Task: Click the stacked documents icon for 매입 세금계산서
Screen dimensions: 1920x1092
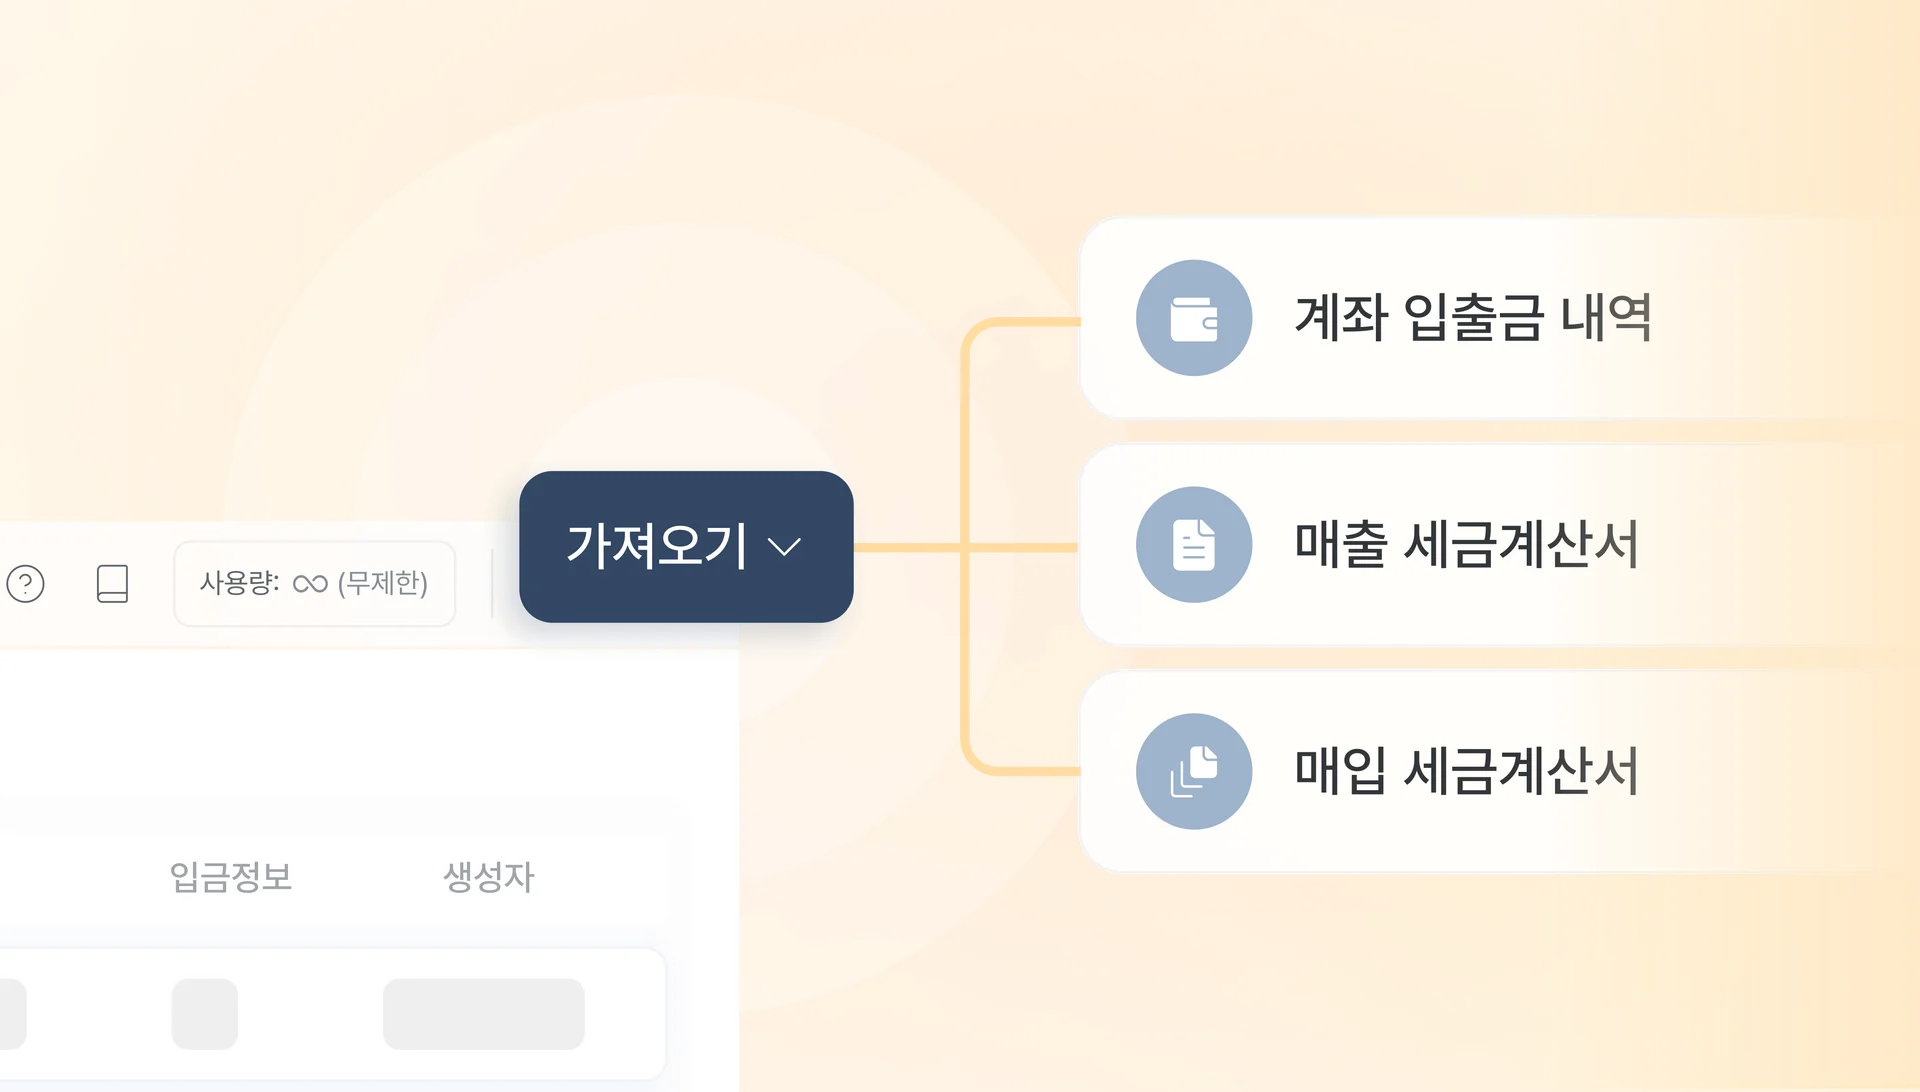Action: click(x=1194, y=771)
